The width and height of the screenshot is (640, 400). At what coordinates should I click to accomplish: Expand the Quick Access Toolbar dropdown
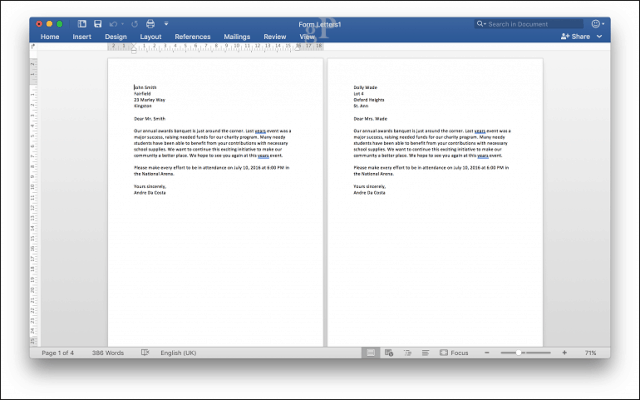(x=166, y=24)
